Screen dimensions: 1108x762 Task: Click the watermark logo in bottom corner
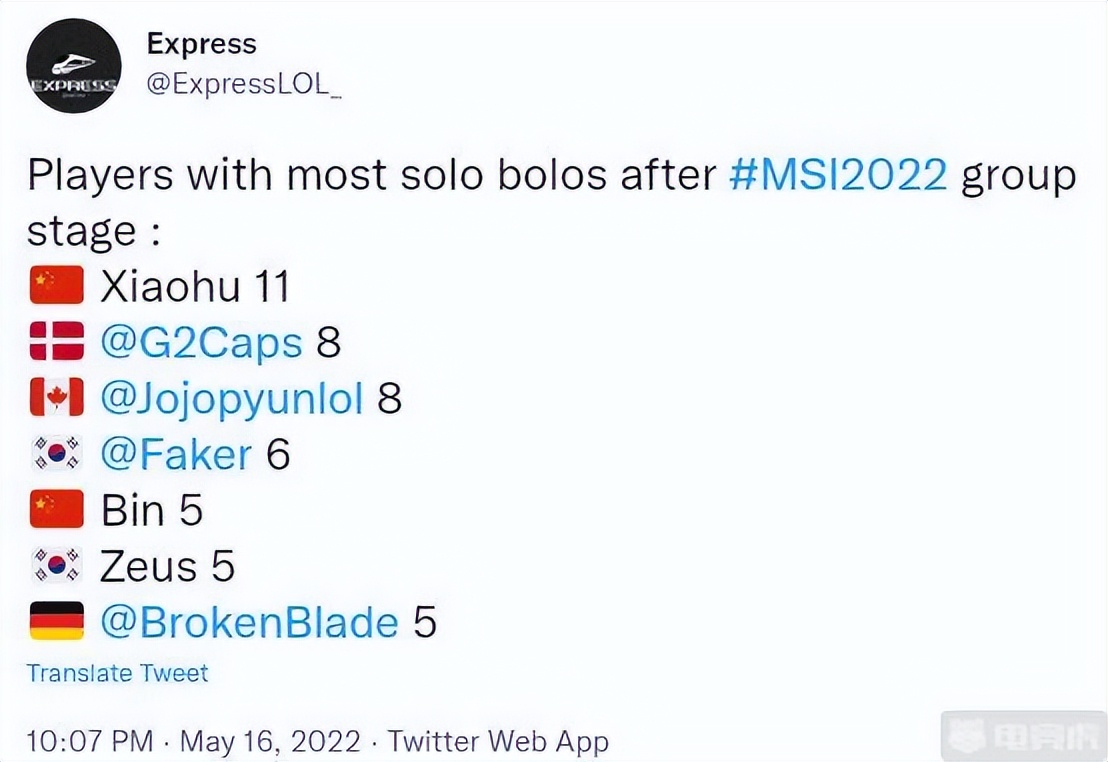point(1022,740)
